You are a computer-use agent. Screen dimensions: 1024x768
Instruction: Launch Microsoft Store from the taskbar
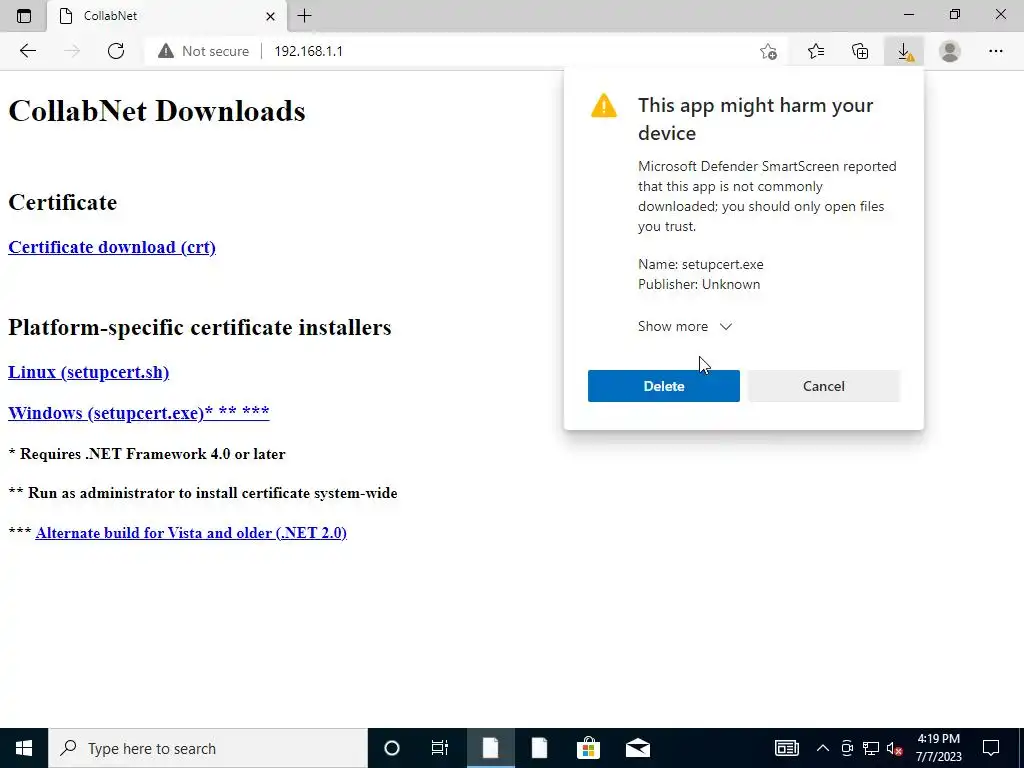pos(588,748)
